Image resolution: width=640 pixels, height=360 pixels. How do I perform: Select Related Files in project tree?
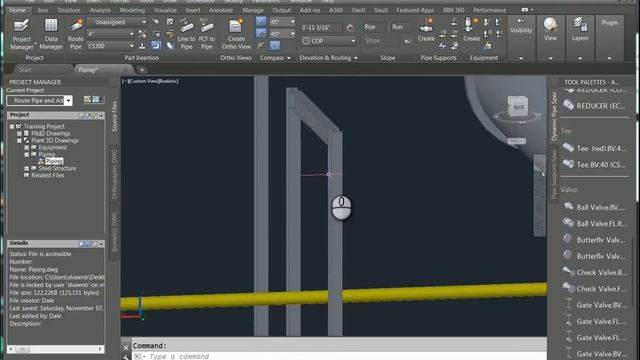click(47, 175)
